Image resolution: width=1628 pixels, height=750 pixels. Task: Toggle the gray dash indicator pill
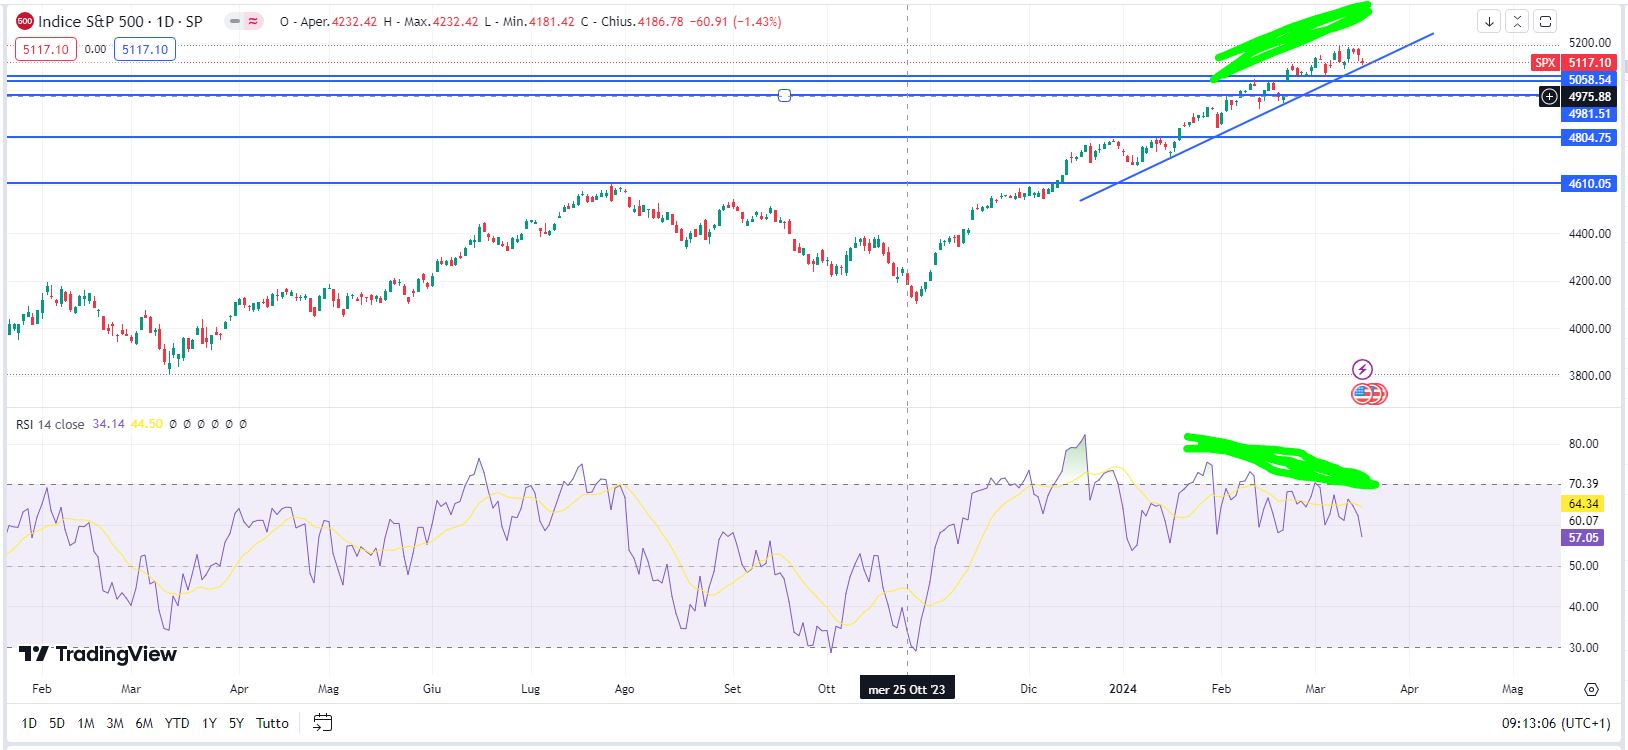click(233, 21)
